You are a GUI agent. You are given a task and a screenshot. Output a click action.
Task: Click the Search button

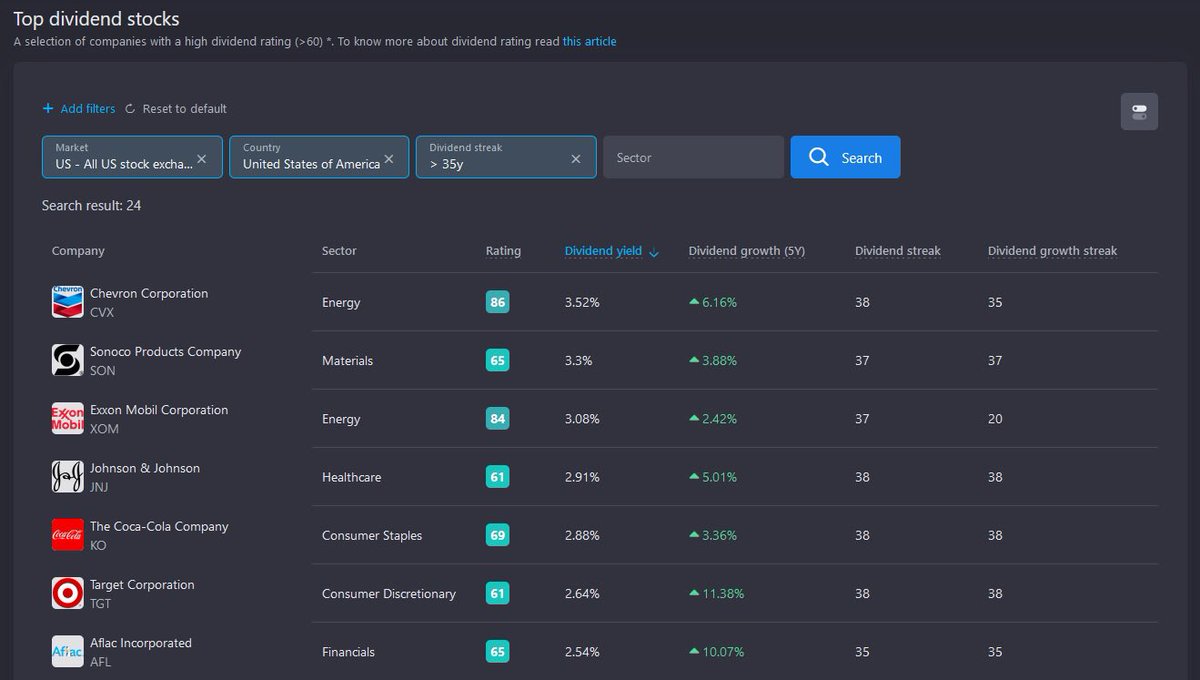point(845,157)
